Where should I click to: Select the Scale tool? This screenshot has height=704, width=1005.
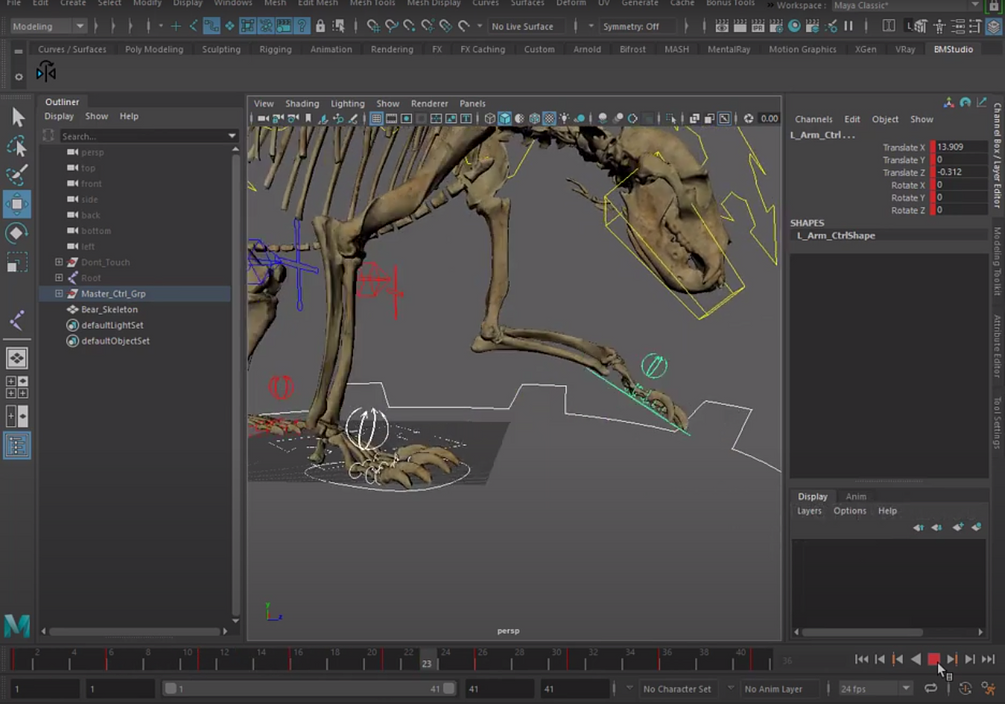click(x=17, y=262)
